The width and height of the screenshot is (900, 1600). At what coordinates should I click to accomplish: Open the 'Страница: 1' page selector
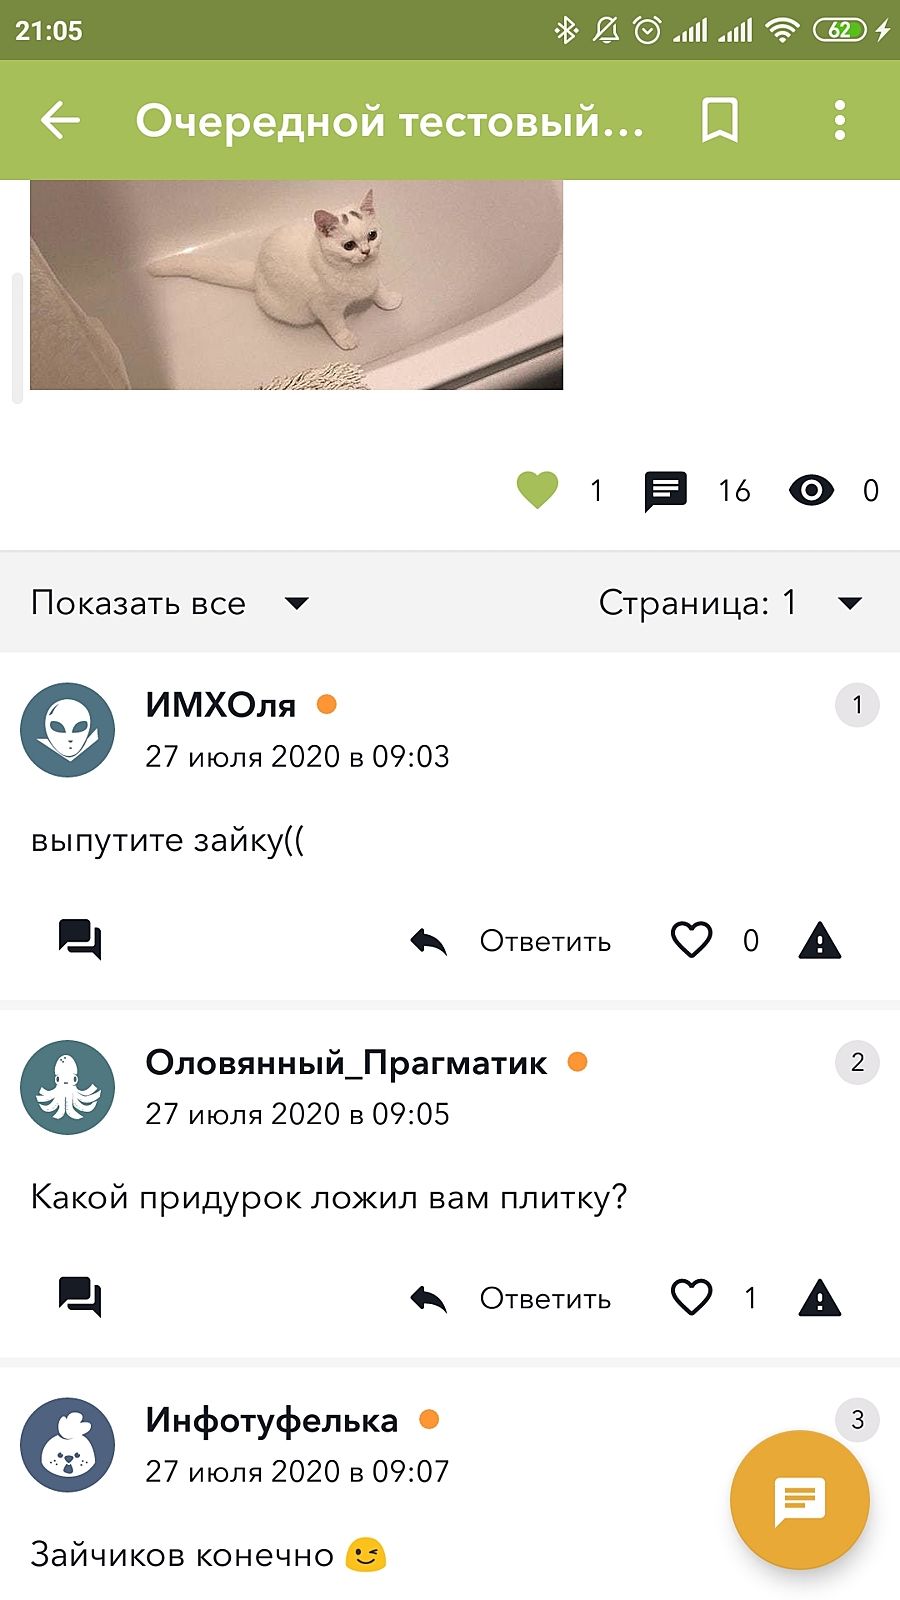pos(730,603)
